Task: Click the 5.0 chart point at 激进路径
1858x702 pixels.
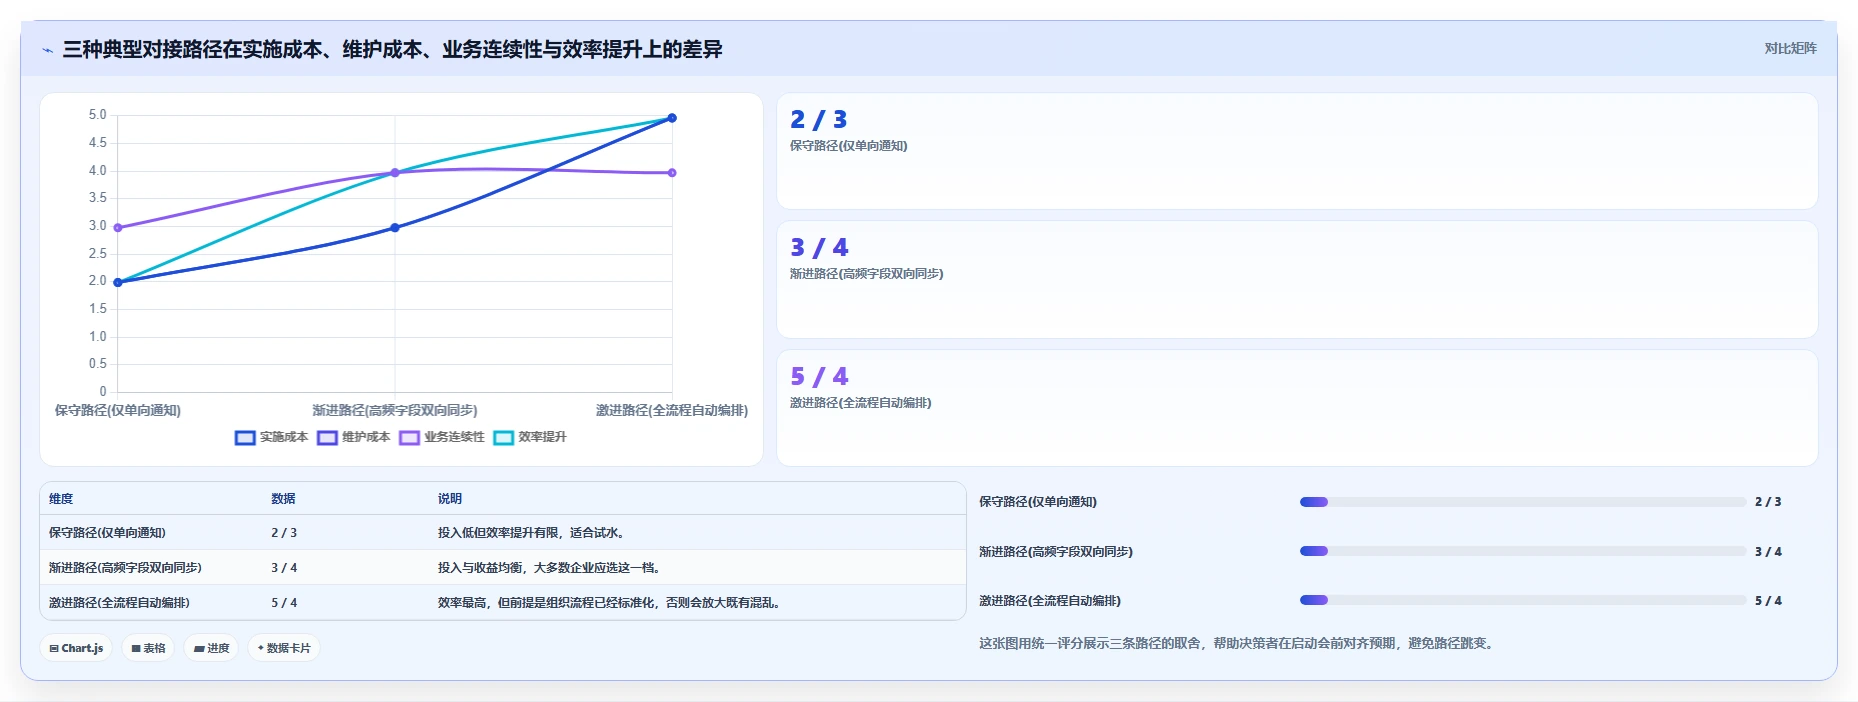Action: [672, 118]
